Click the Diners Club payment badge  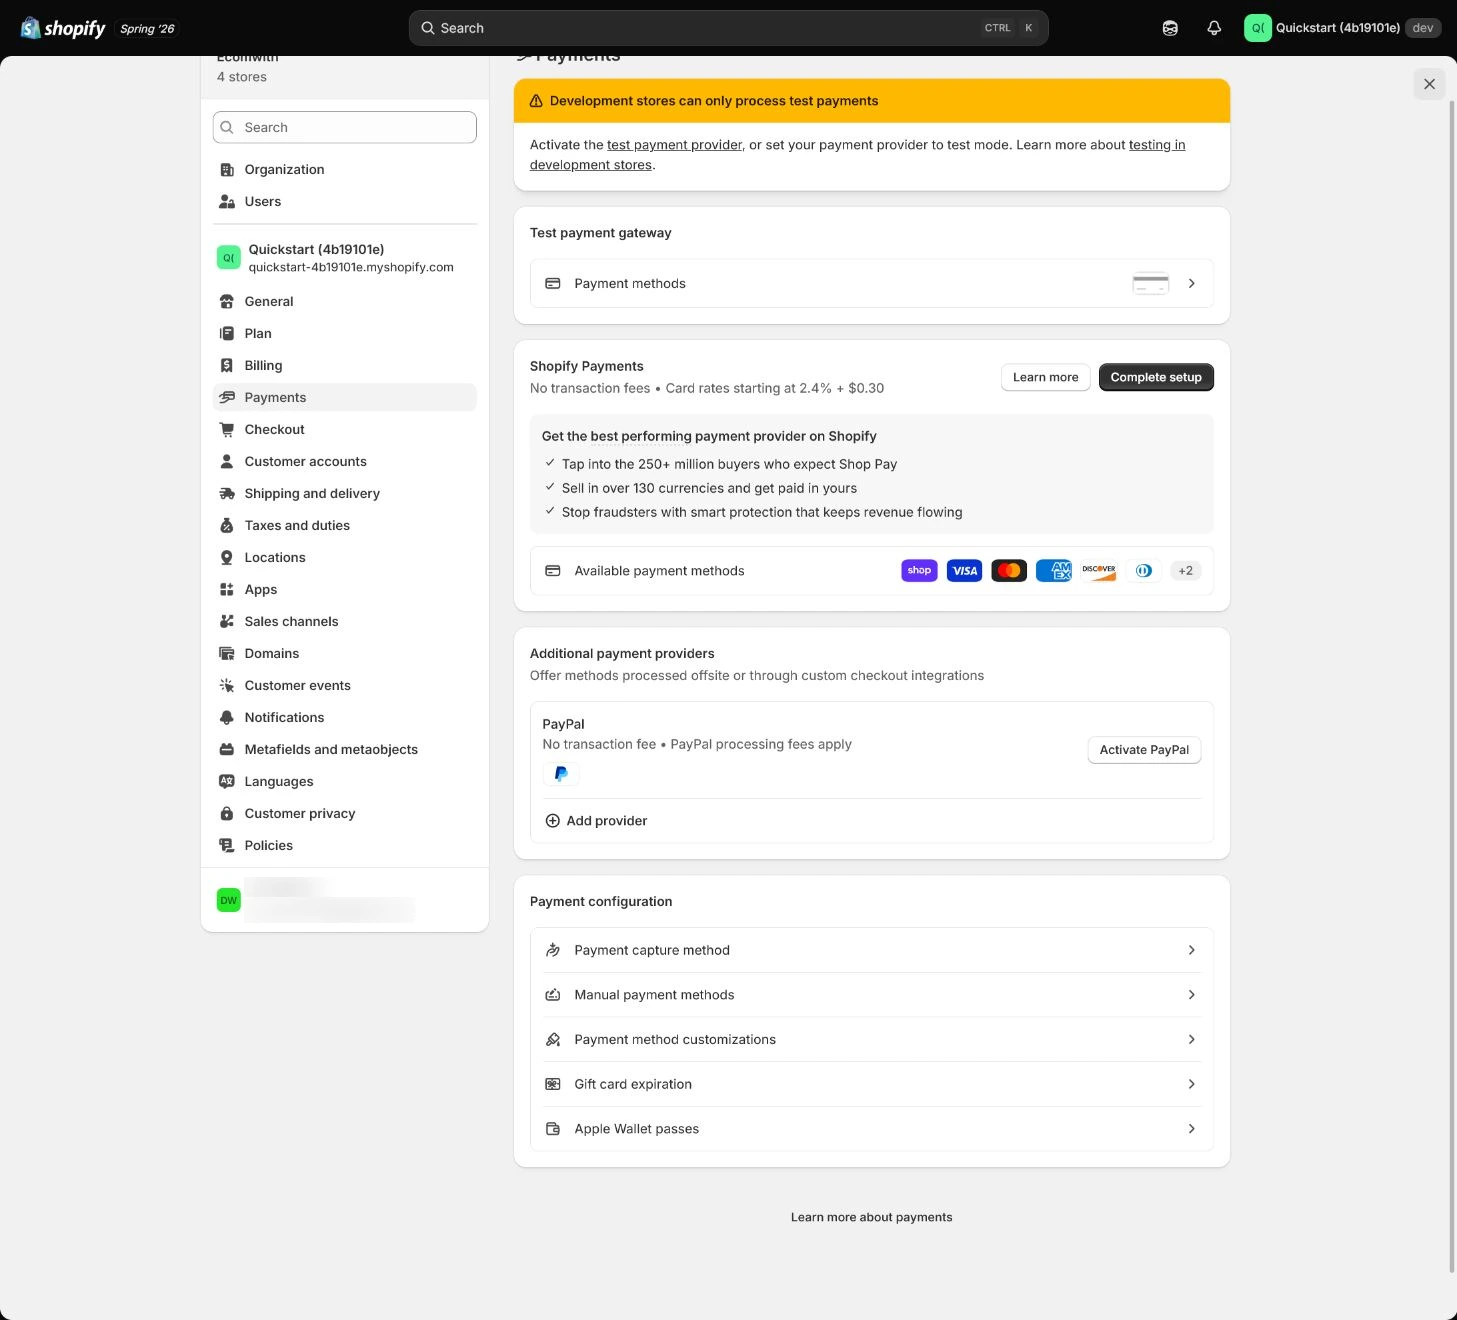pyautogui.click(x=1144, y=571)
